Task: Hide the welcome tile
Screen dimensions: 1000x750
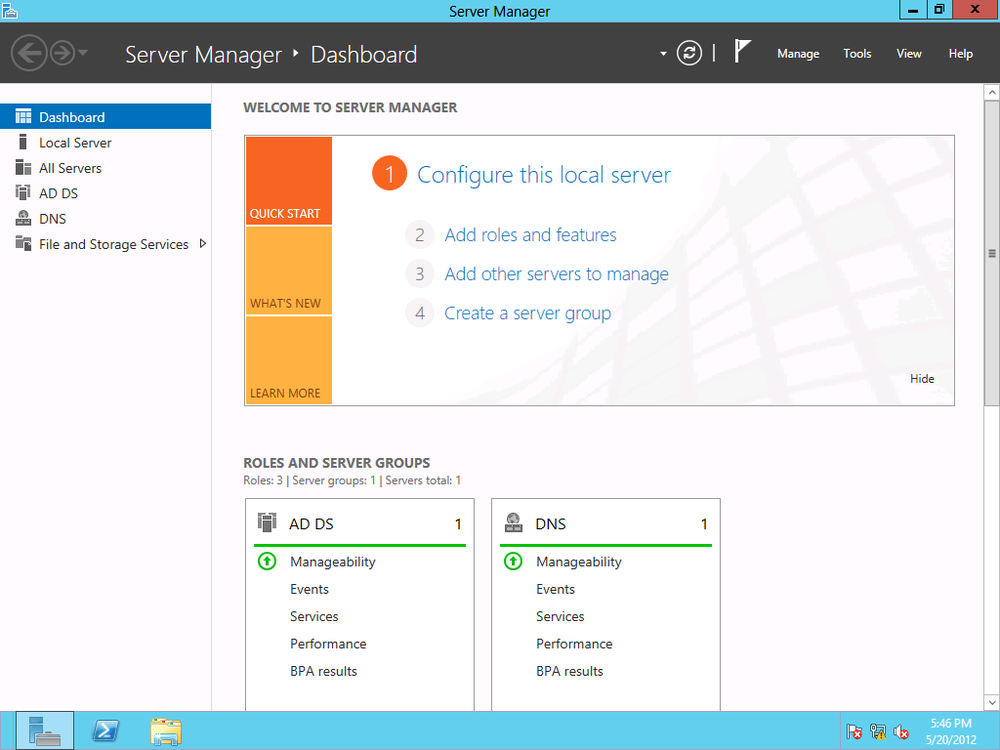Action: coord(922,379)
